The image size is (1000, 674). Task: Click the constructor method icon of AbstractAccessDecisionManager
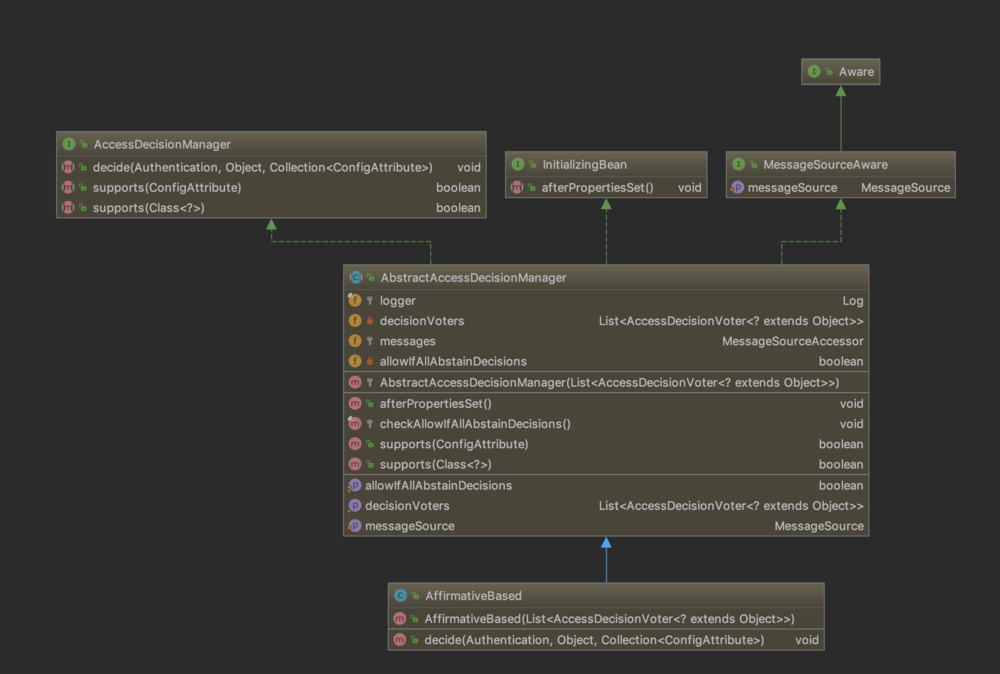355,383
